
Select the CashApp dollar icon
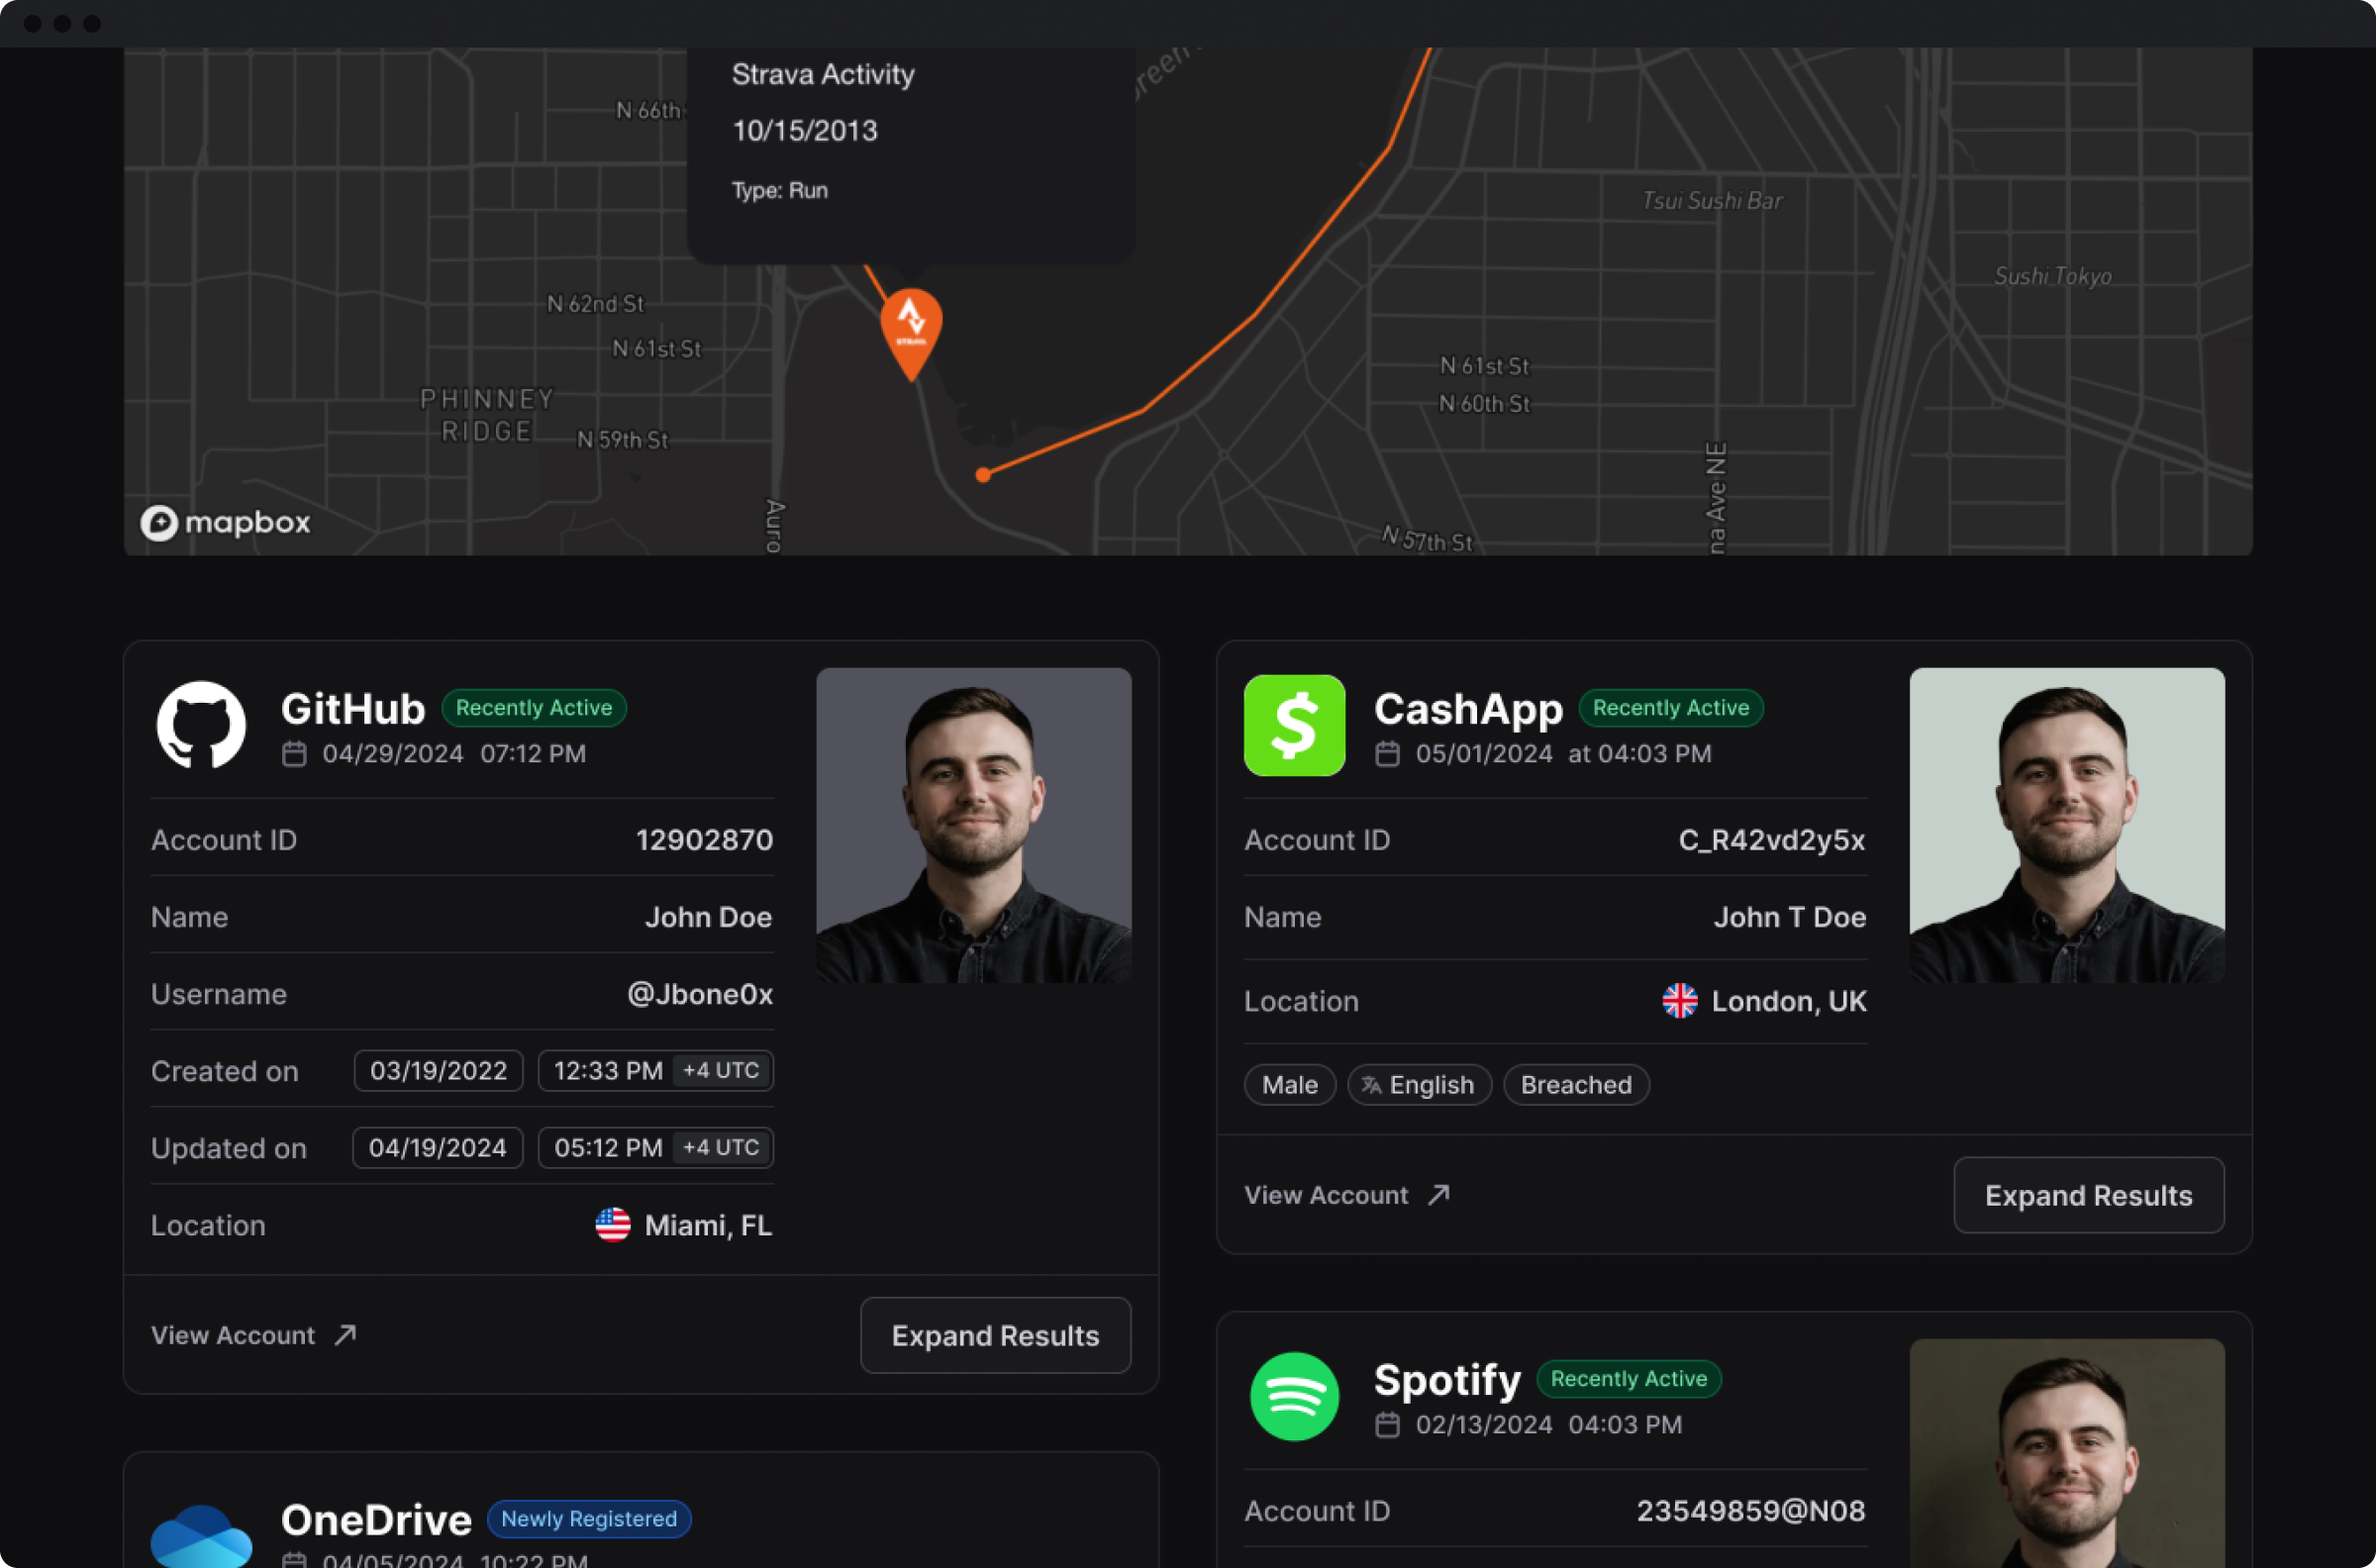click(1294, 725)
